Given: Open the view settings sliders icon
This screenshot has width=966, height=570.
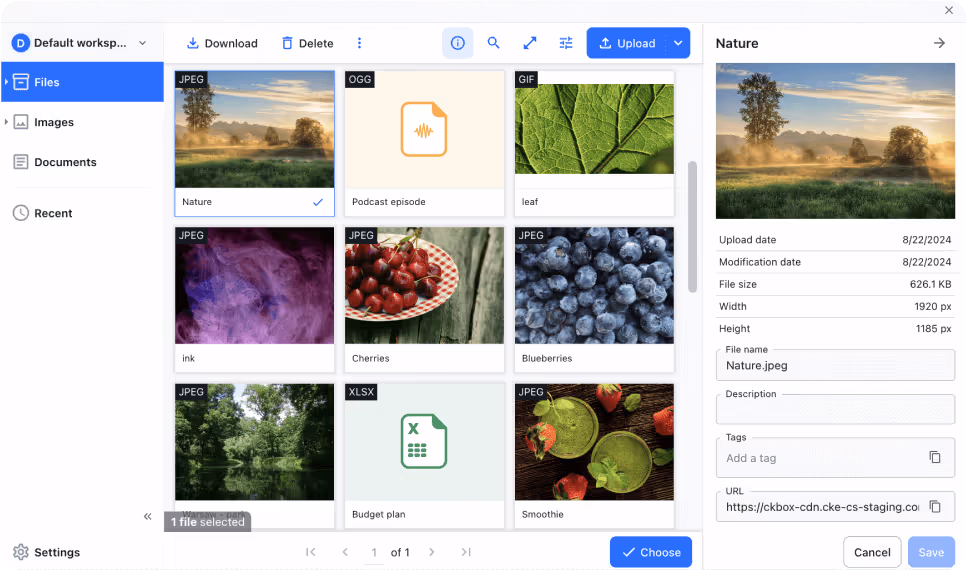Looking at the screenshot, I should pyautogui.click(x=566, y=43).
